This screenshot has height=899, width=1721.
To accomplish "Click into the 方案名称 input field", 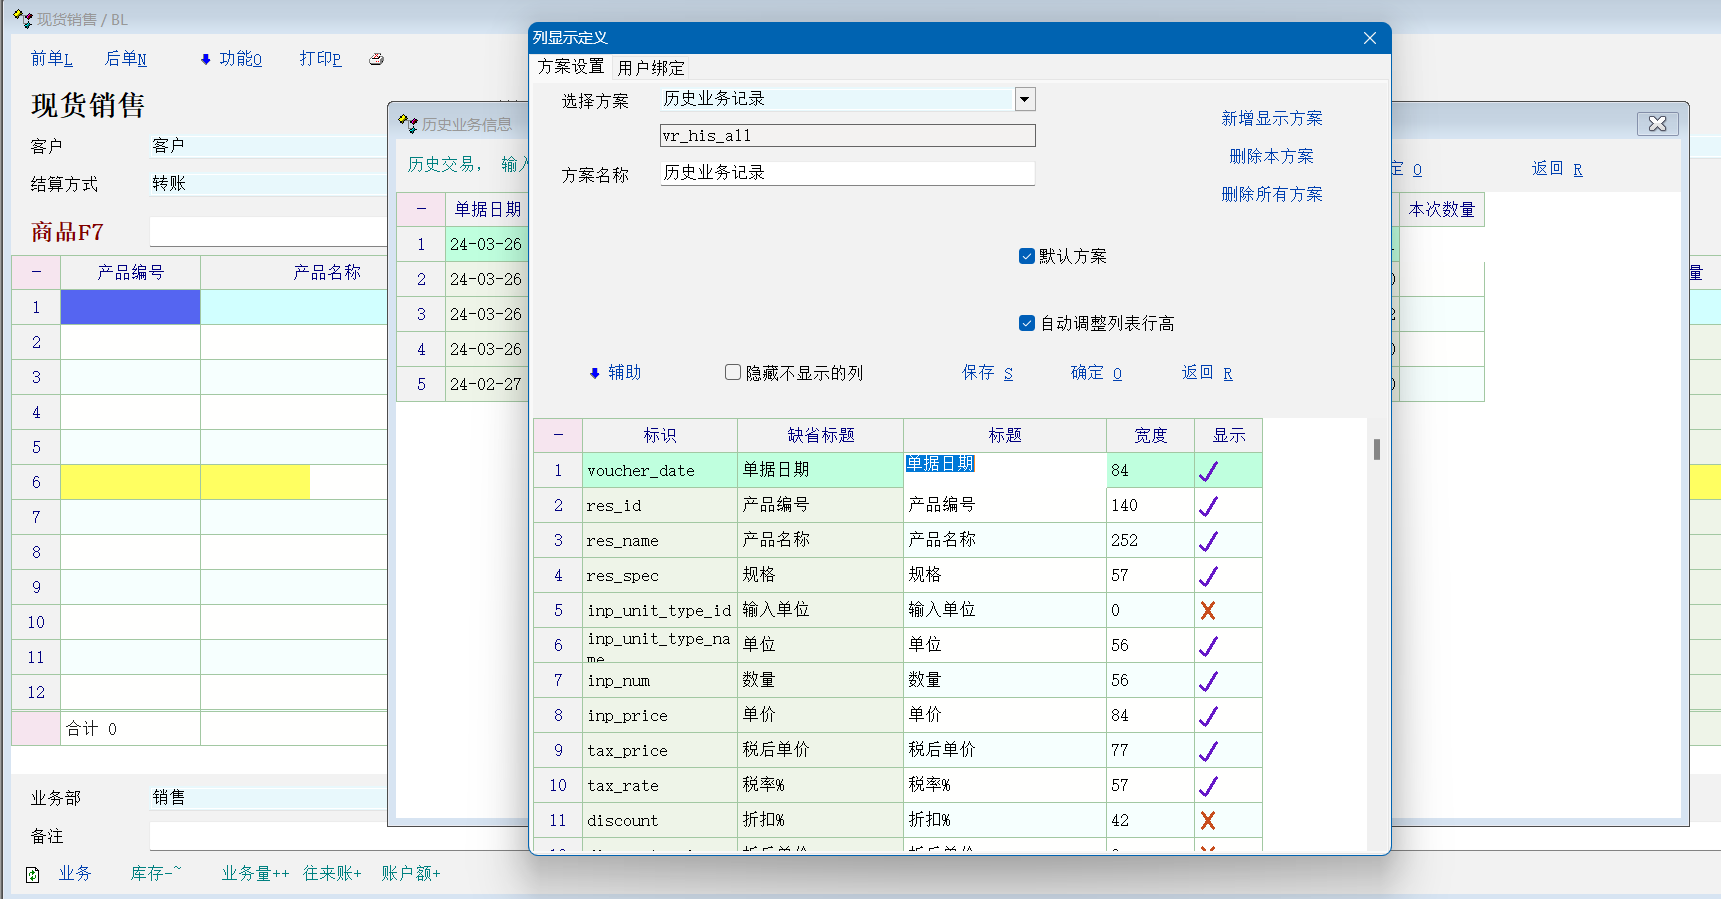I will pos(847,173).
